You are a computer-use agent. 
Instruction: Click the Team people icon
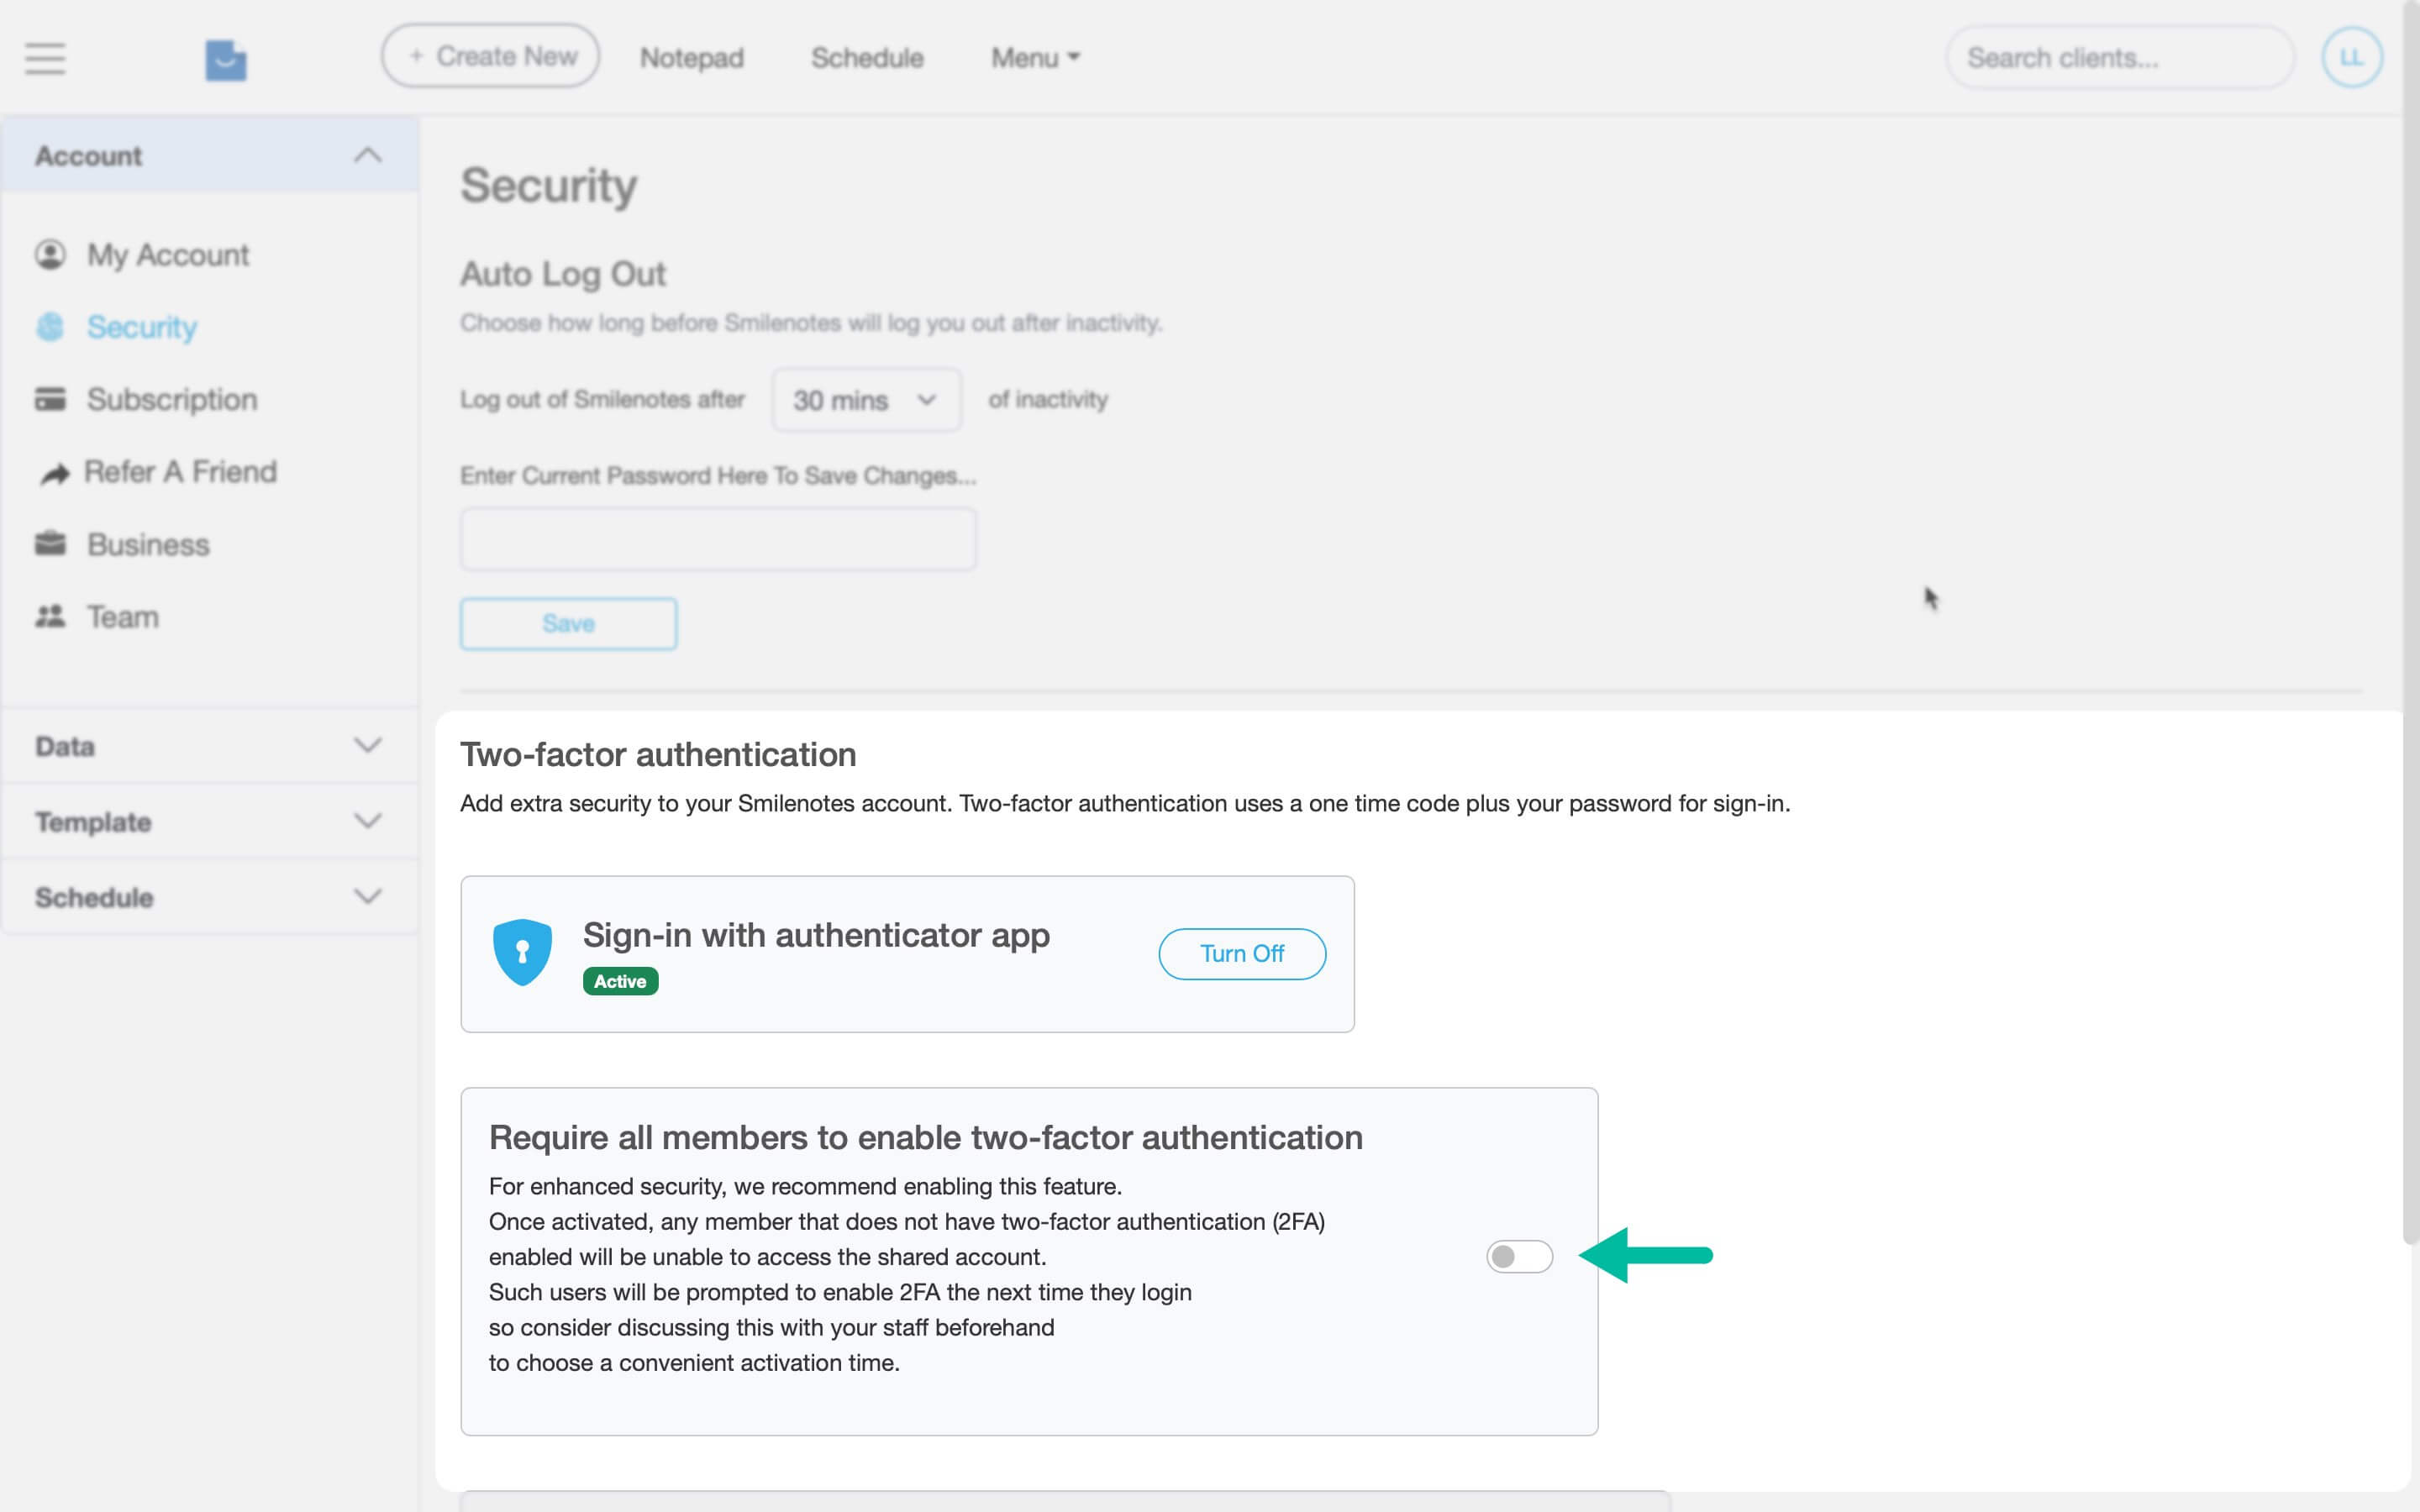tap(50, 617)
